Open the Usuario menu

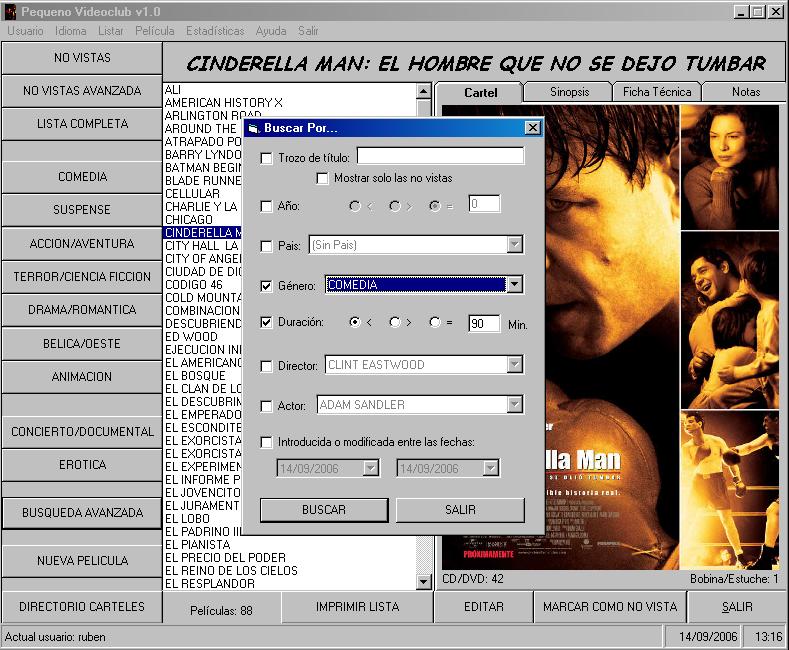(x=25, y=31)
